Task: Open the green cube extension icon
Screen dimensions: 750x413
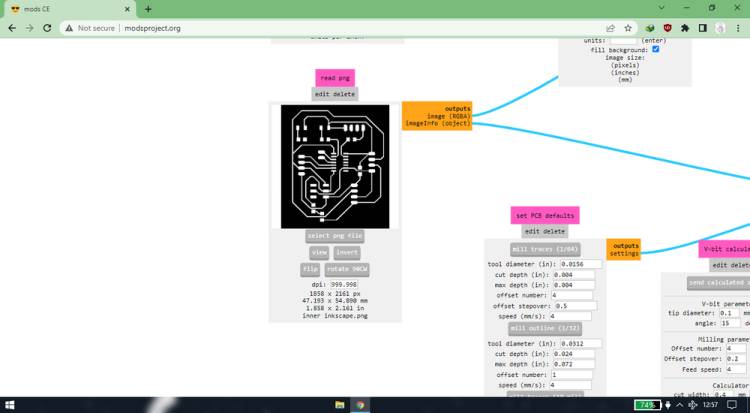Action: [x=650, y=28]
